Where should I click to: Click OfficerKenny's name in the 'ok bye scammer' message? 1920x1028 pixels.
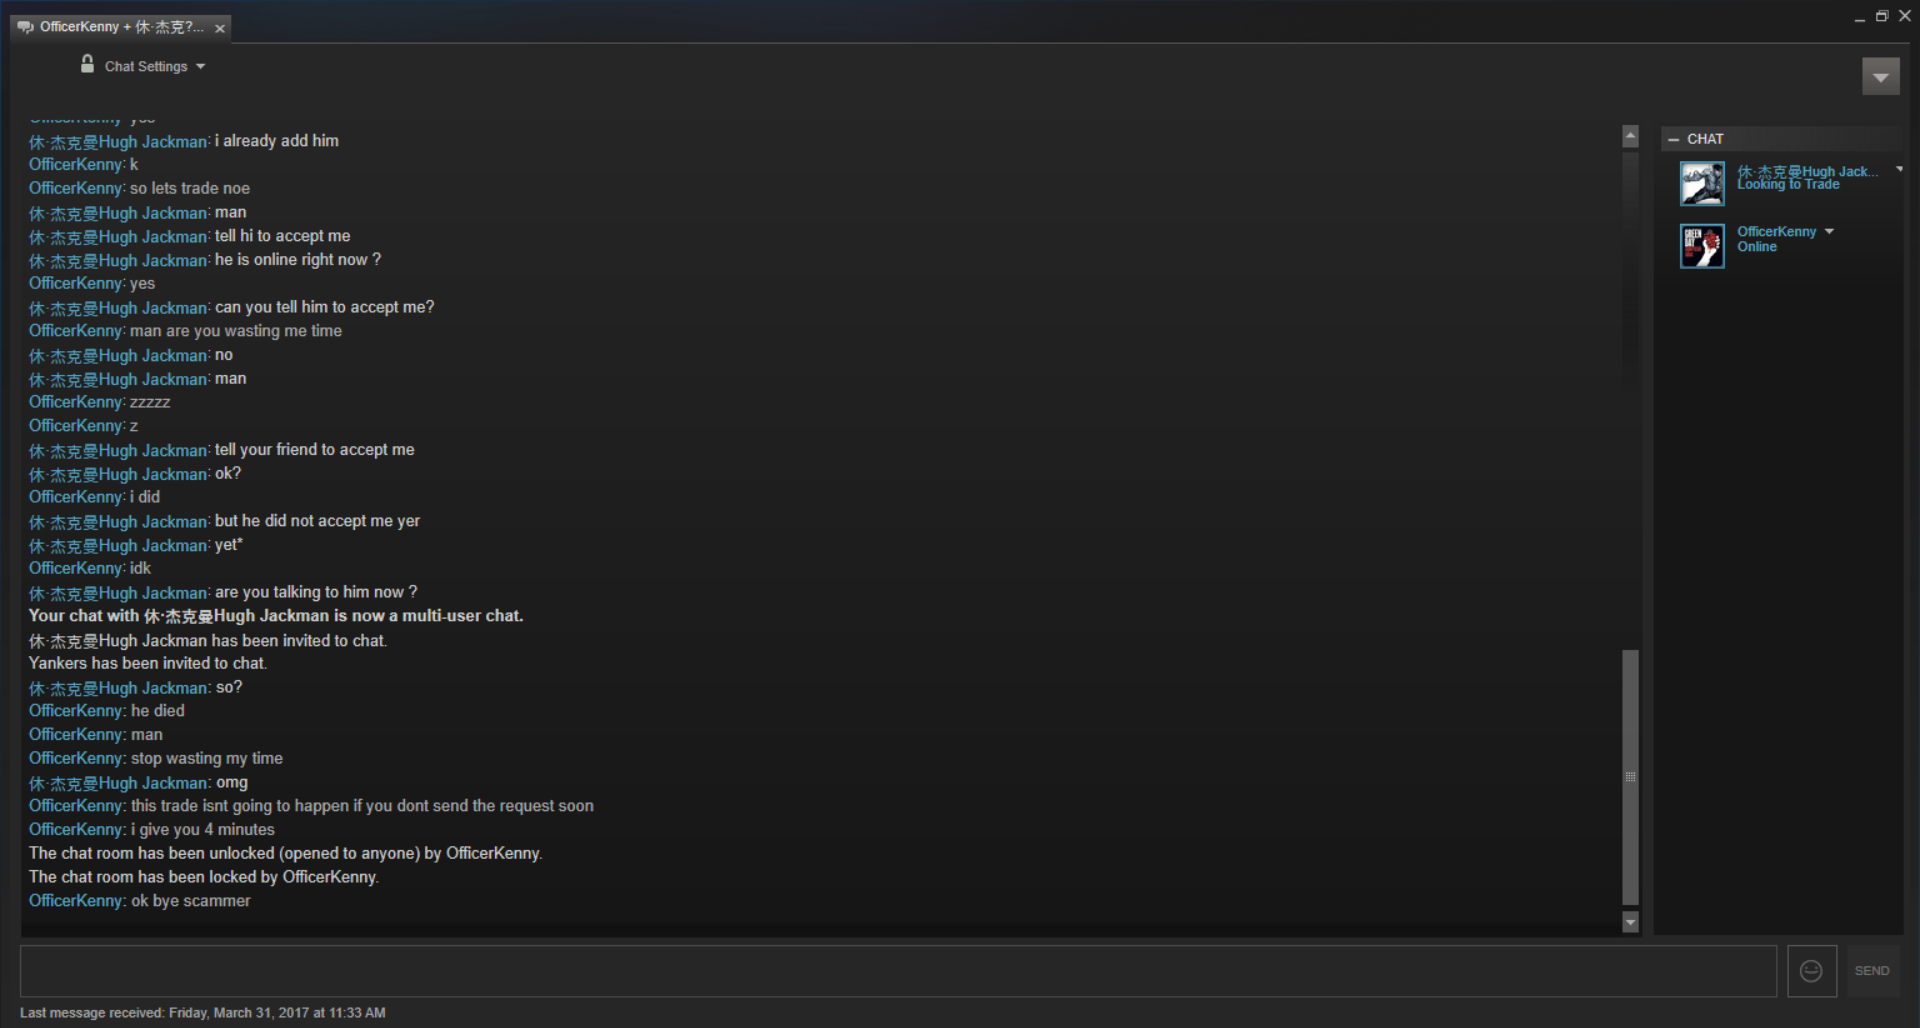[76, 900]
